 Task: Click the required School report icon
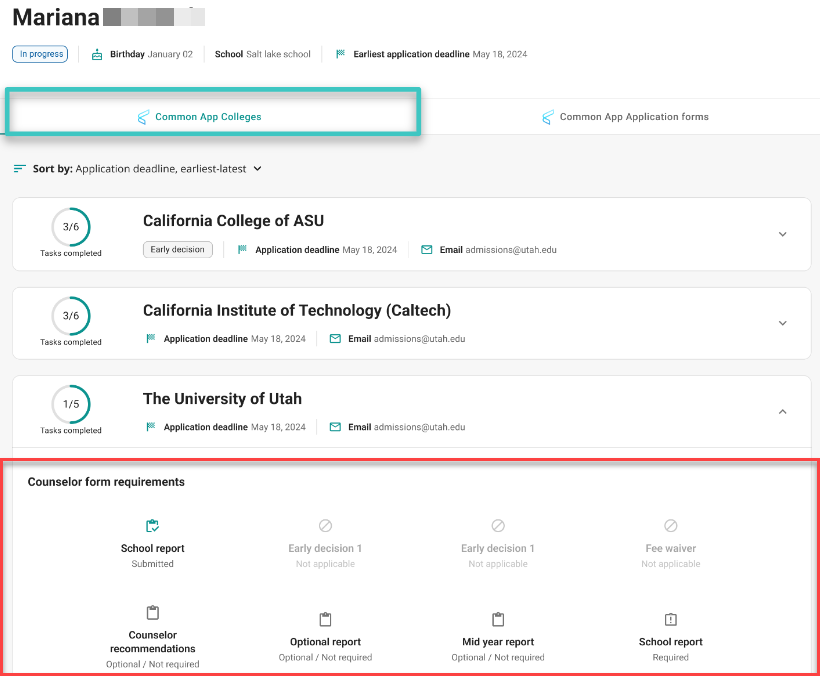(670, 613)
